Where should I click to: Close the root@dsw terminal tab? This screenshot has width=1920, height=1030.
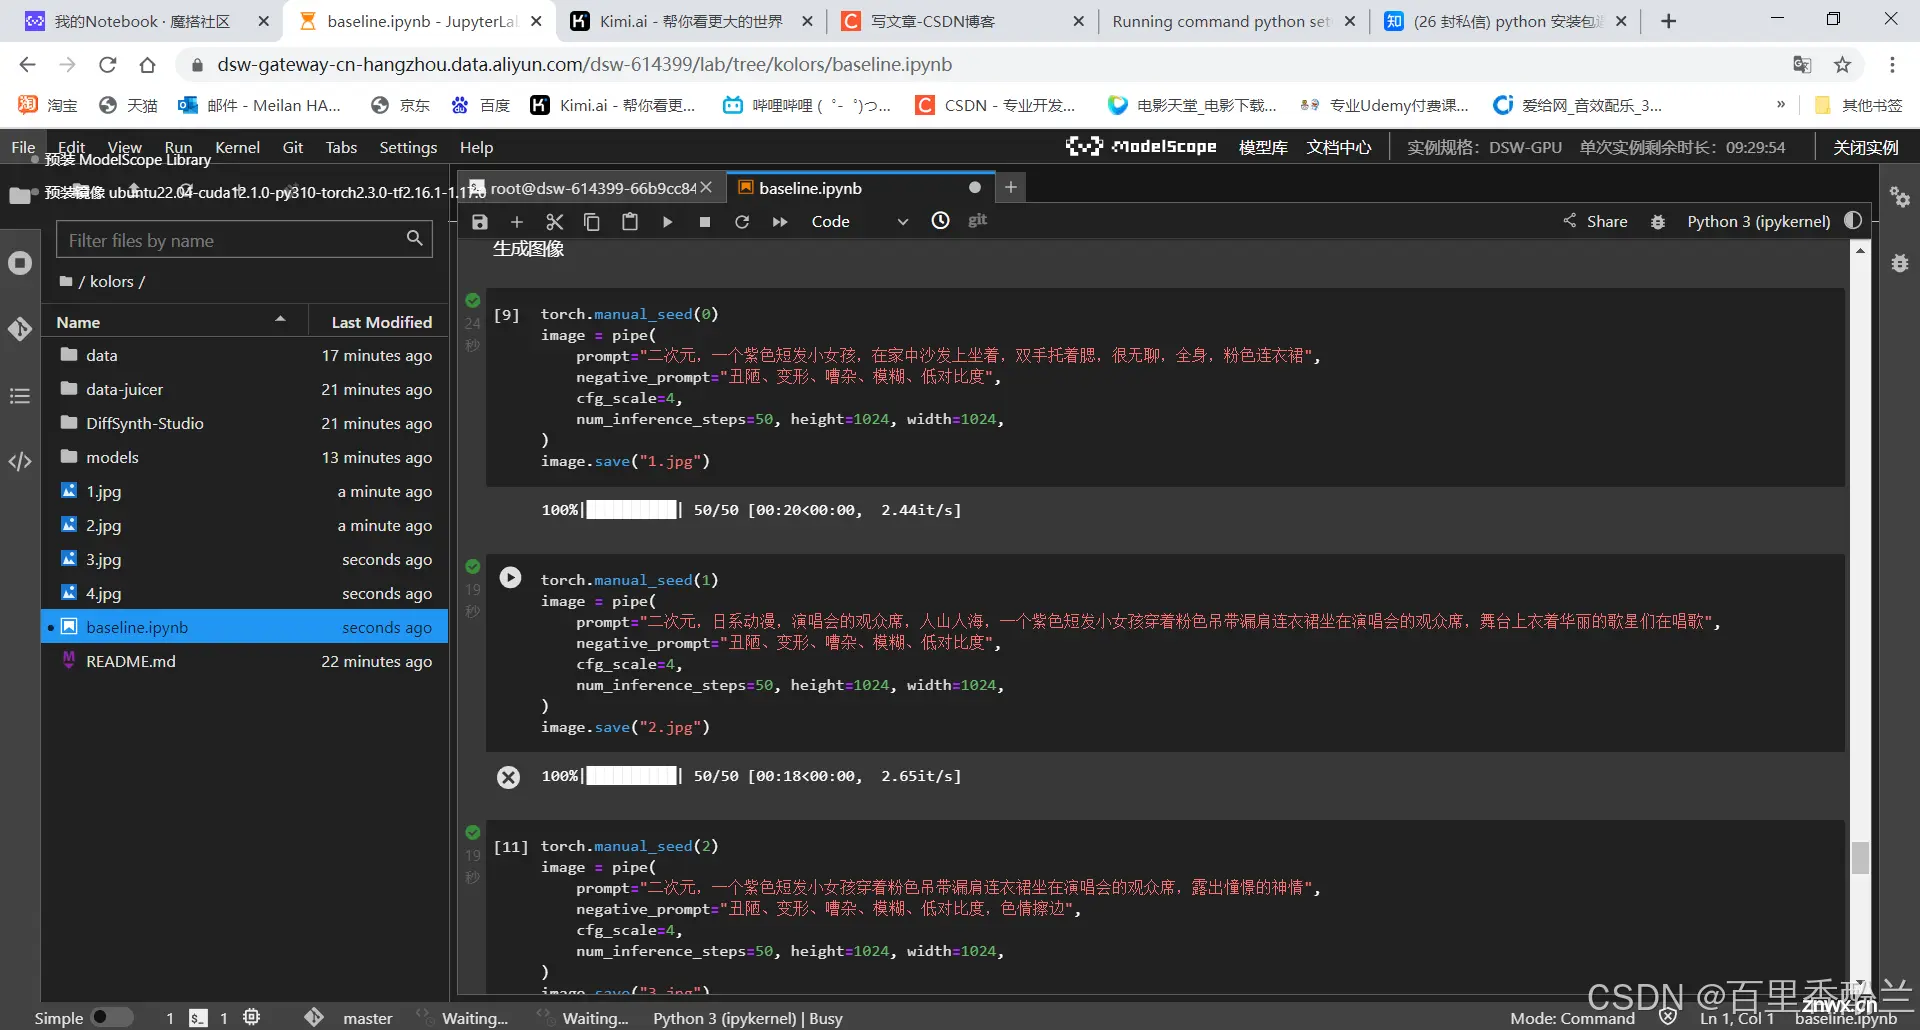[706, 188]
